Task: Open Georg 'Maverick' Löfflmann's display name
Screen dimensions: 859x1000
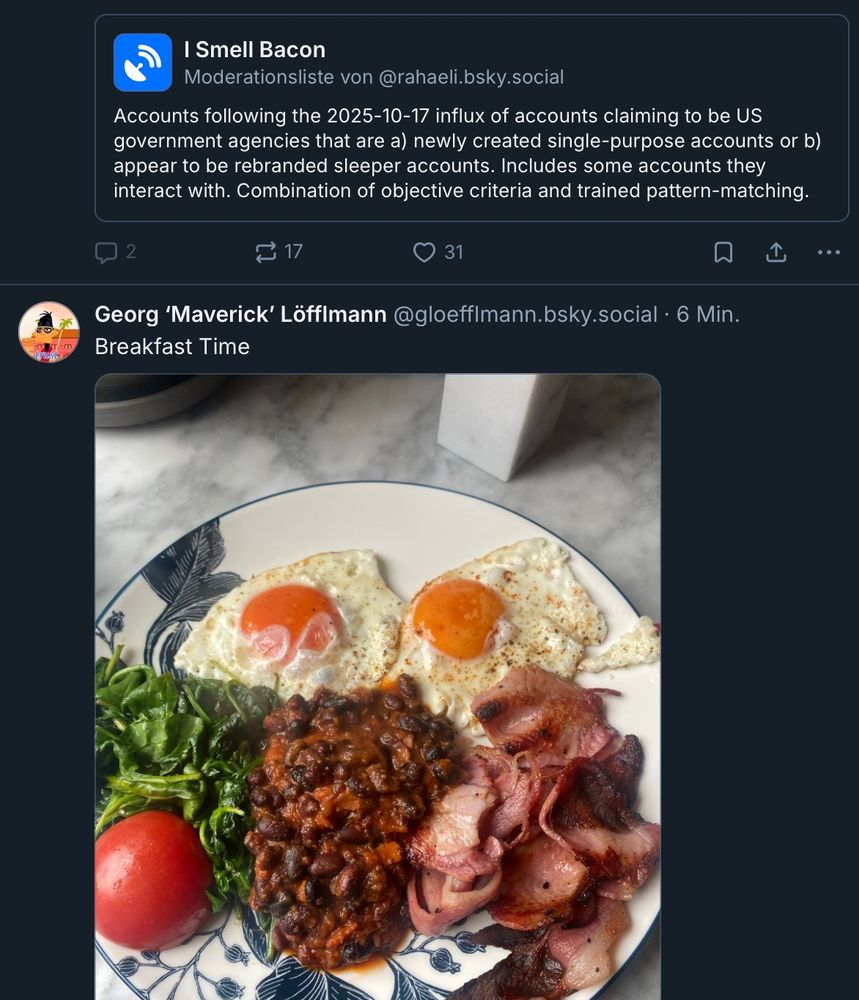Action: (x=240, y=315)
